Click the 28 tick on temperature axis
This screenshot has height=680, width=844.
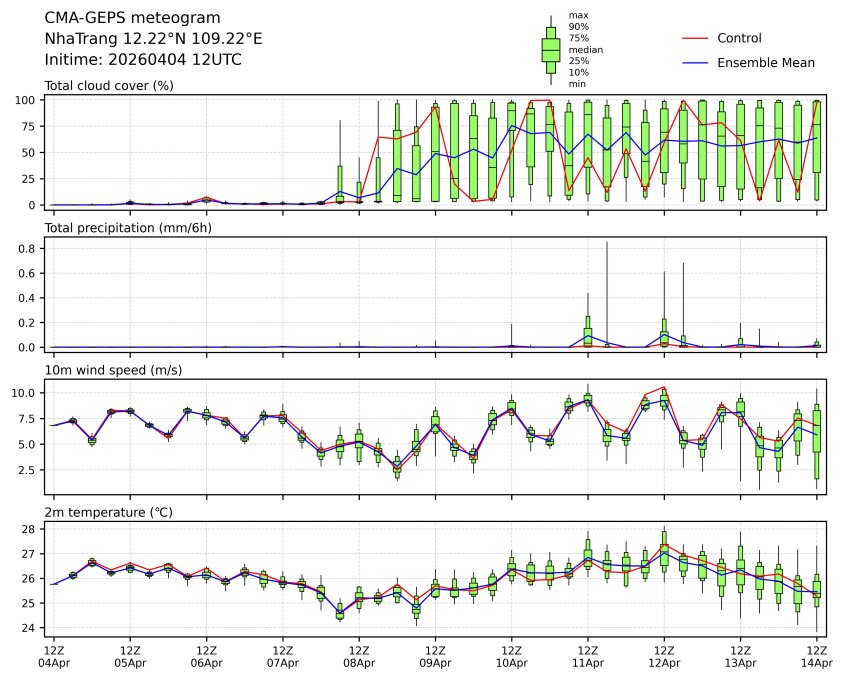pyautogui.click(x=30, y=529)
